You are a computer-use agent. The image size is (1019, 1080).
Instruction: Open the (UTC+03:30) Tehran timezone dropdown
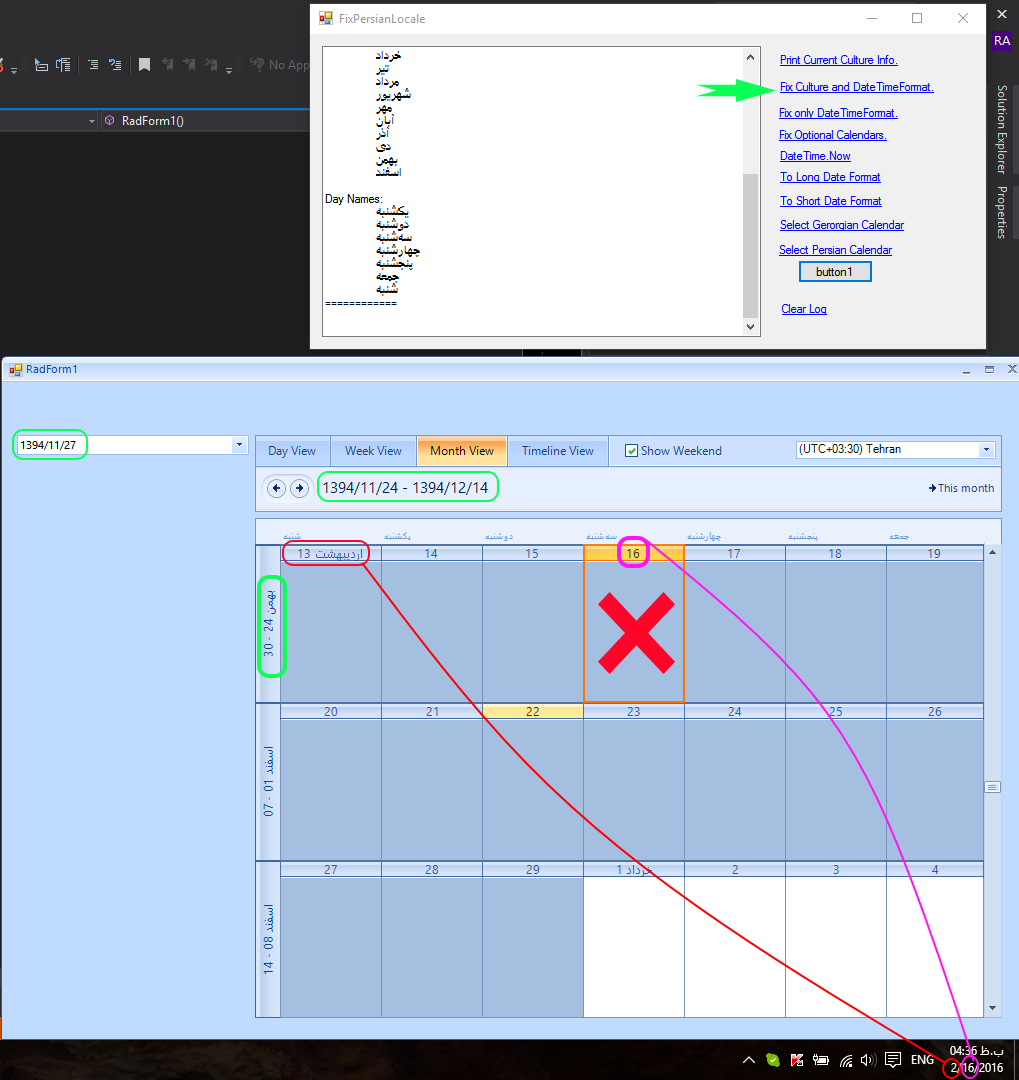(986, 450)
